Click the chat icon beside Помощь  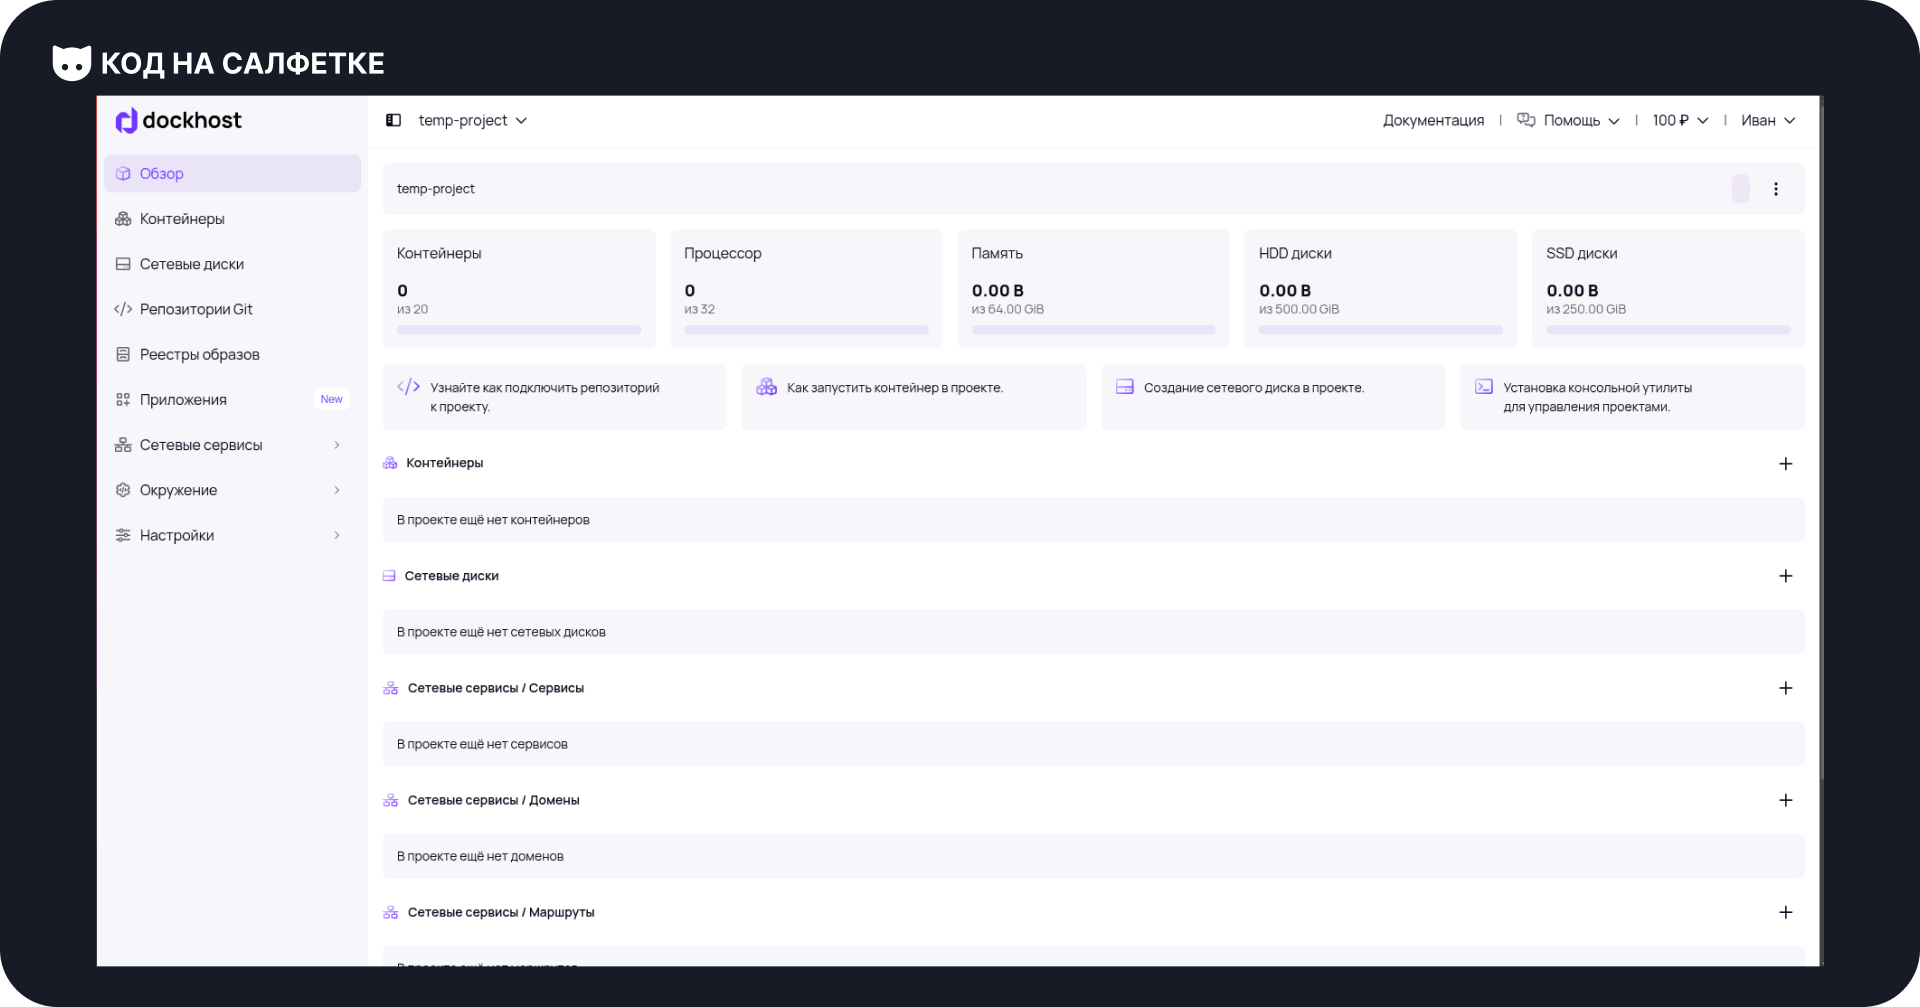click(1526, 120)
